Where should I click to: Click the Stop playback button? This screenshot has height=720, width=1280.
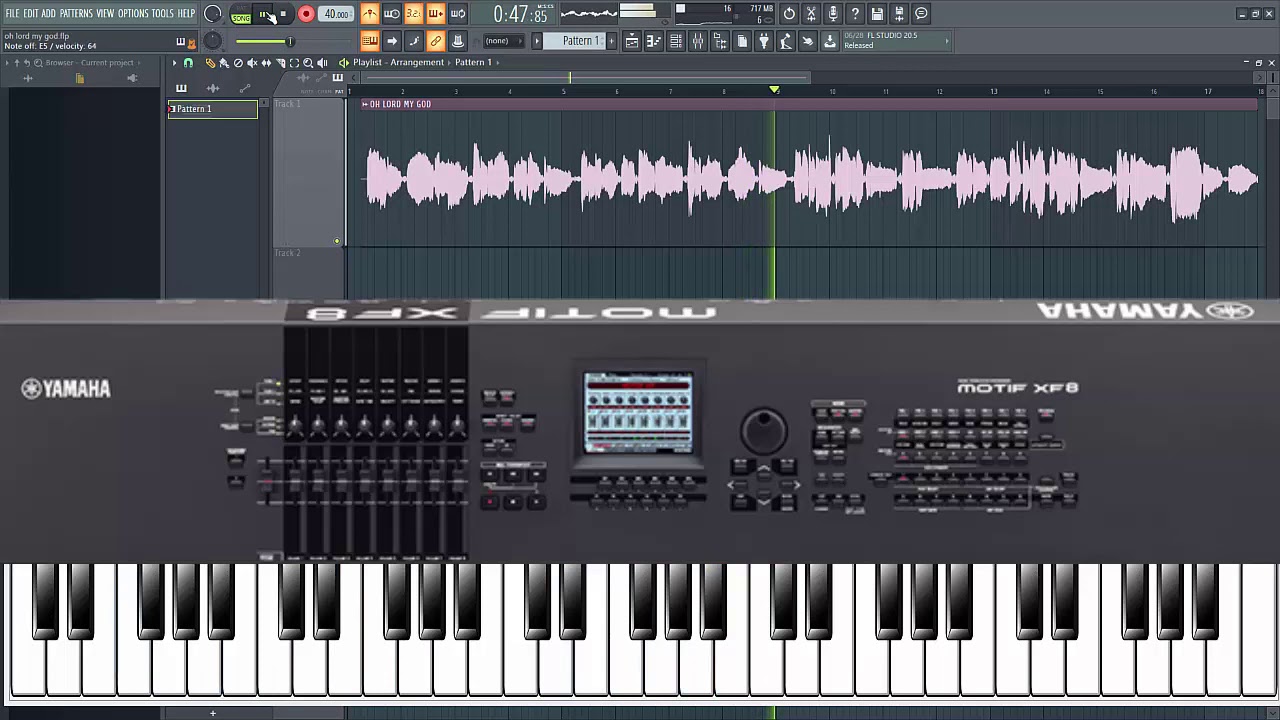point(284,14)
